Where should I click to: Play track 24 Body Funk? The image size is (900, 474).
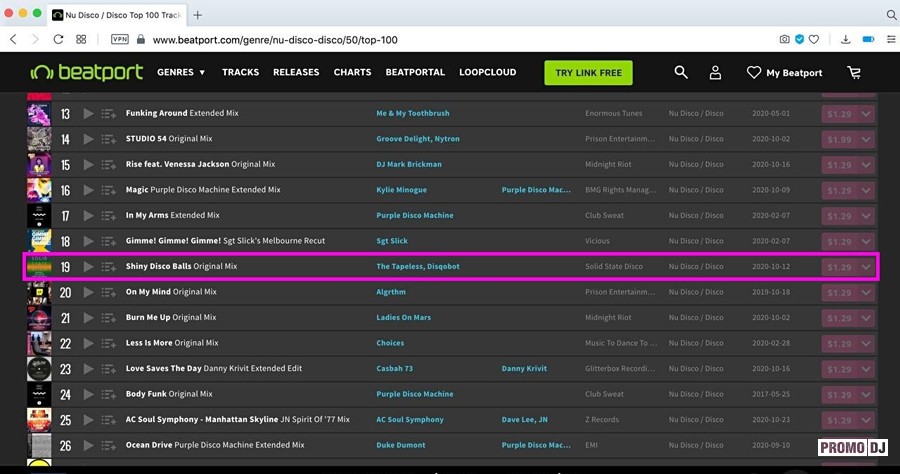coord(88,394)
